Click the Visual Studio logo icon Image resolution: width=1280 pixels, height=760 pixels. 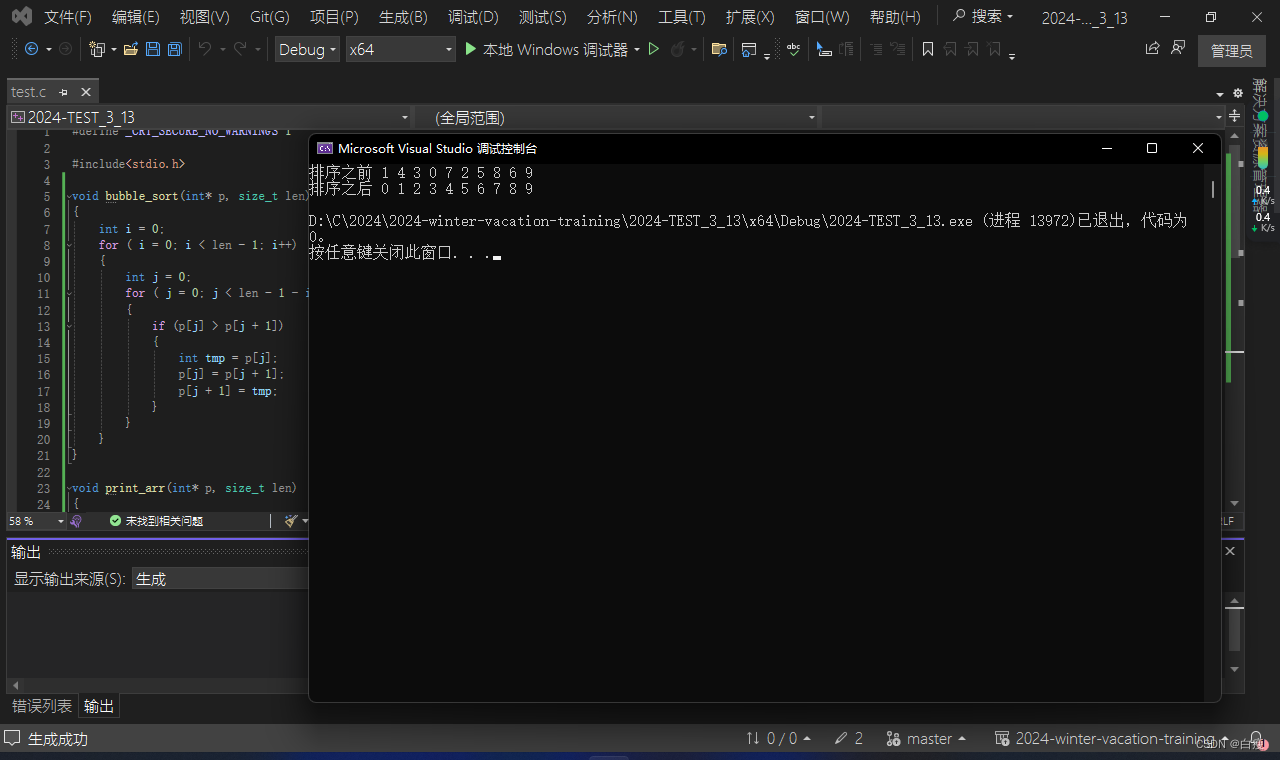point(22,17)
